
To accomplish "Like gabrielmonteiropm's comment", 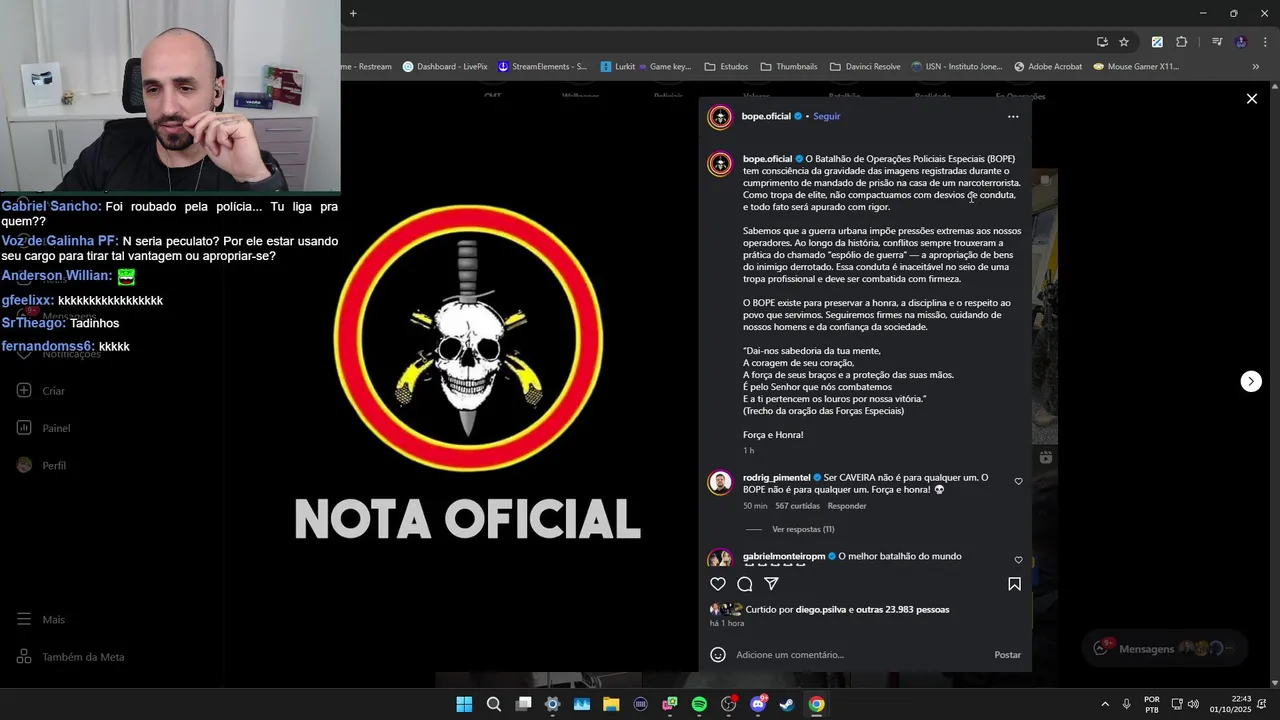I will (x=1019, y=560).
